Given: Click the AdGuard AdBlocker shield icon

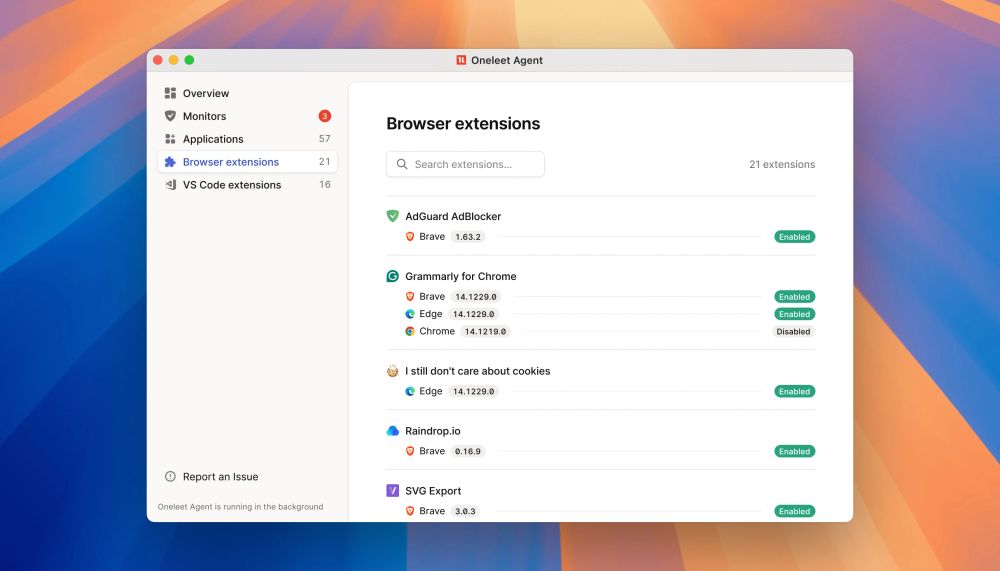Looking at the screenshot, I should (x=393, y=216).
